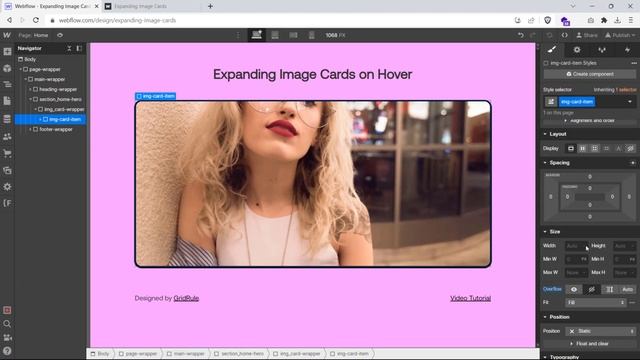
Task: Open the site Settings gear in sidebar
Action: click(7, 187)
